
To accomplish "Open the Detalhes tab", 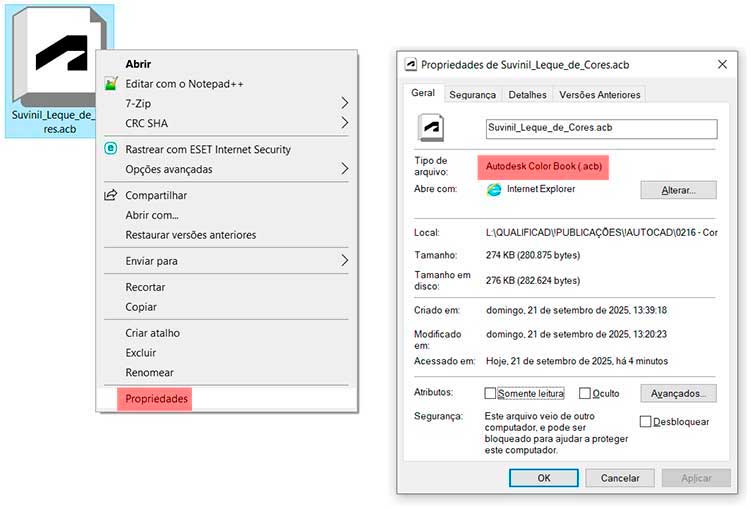I will 527,95.
